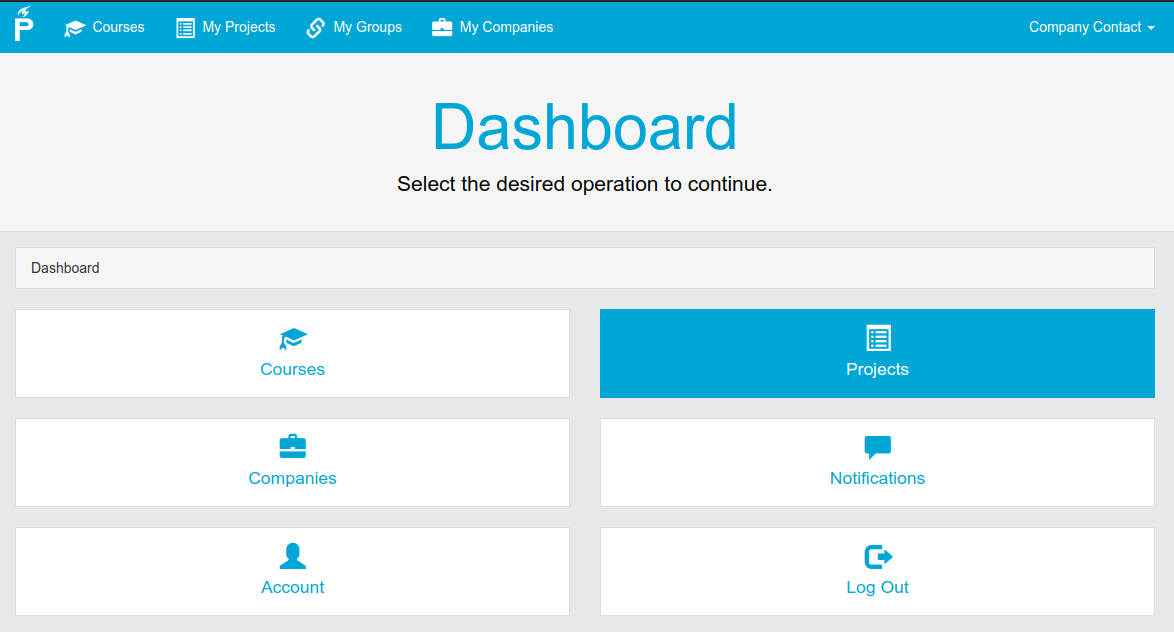Open the Account label on the dashboard tile
This screenshot has width=1174, height=632.
[x=293, y=588]
